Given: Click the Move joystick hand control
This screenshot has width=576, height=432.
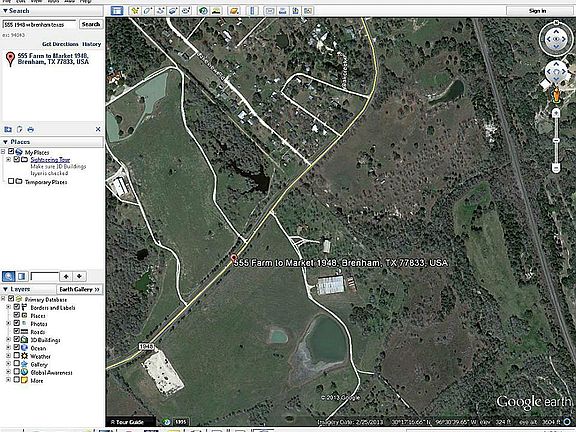Looking at the screenshot, I should 556,72.
